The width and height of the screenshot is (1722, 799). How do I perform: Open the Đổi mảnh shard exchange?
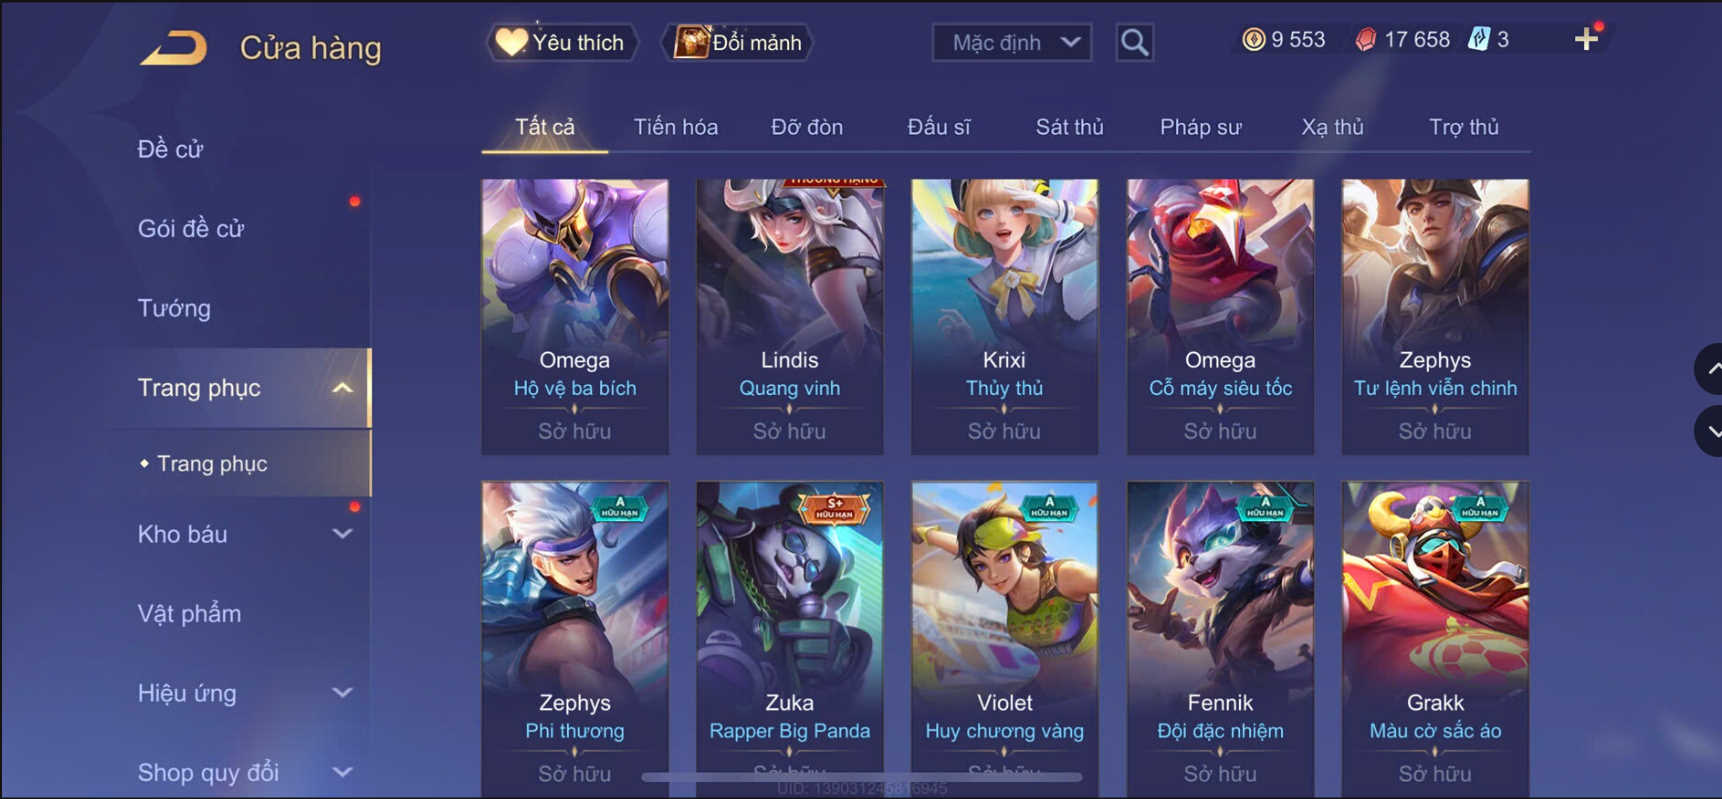(738, 42)
